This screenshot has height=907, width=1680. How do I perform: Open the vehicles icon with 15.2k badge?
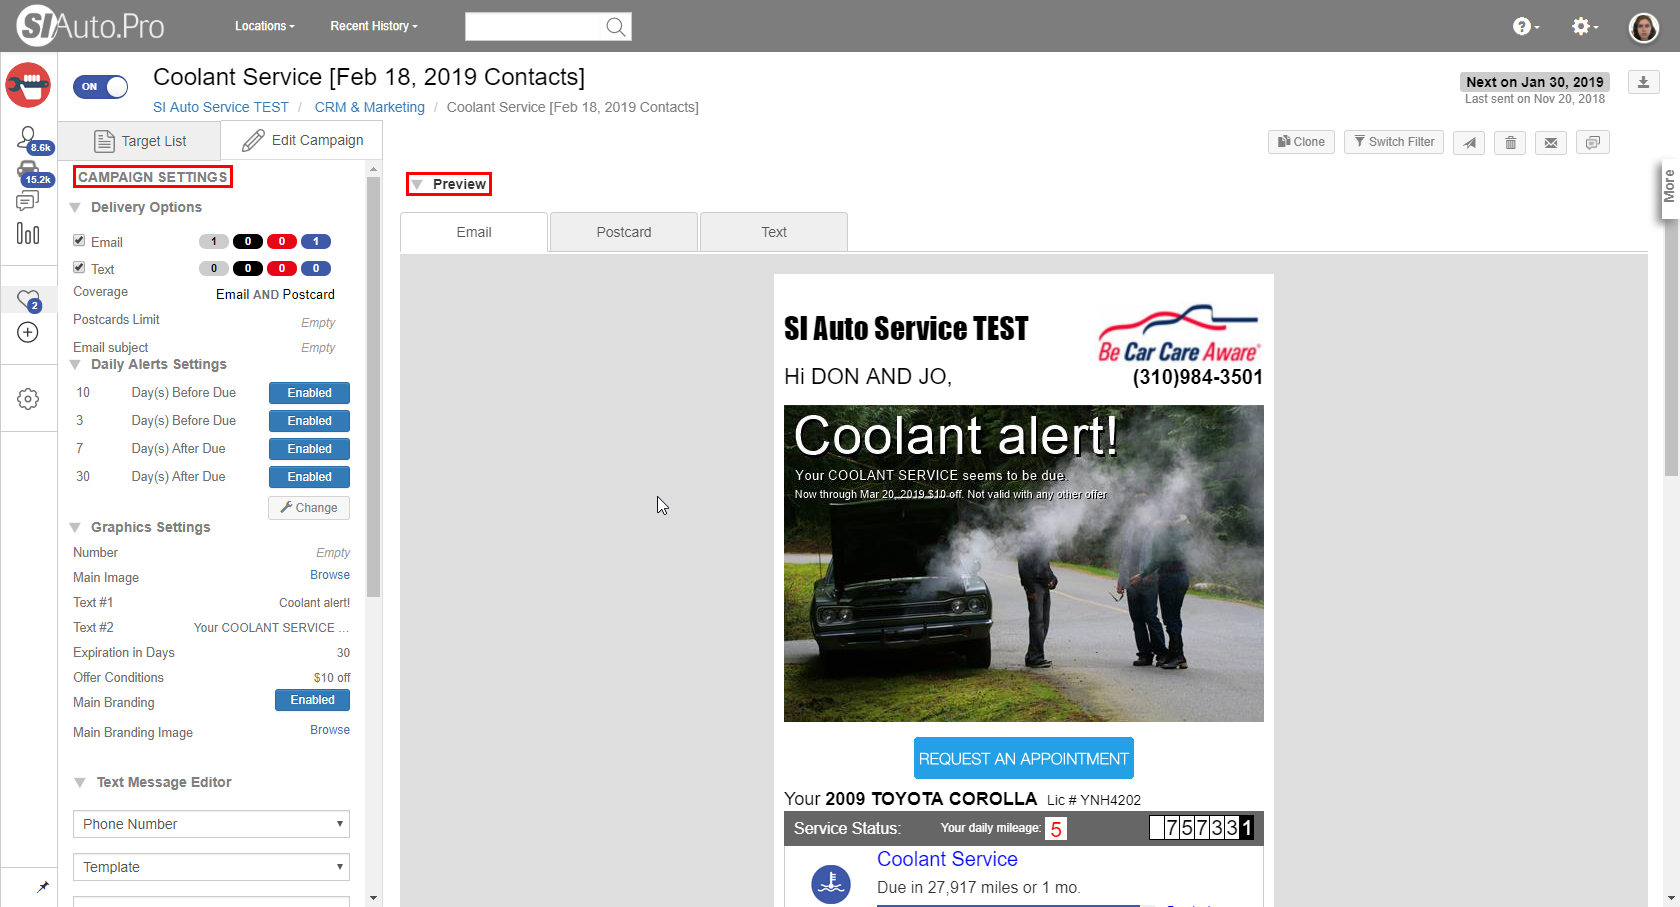pos(28,171)
